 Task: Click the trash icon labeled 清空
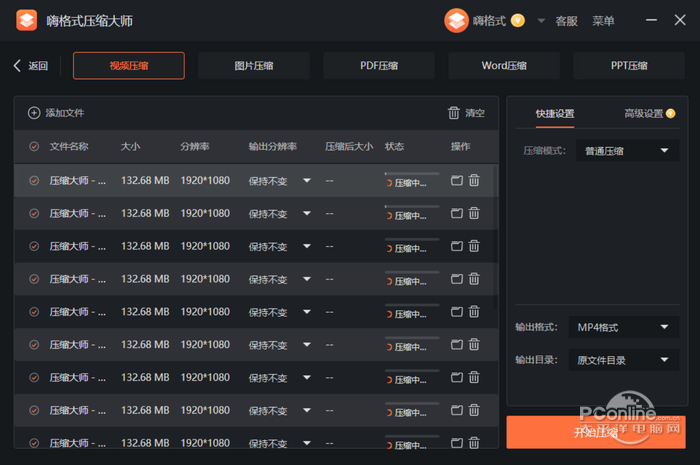[x=454, y=113]
